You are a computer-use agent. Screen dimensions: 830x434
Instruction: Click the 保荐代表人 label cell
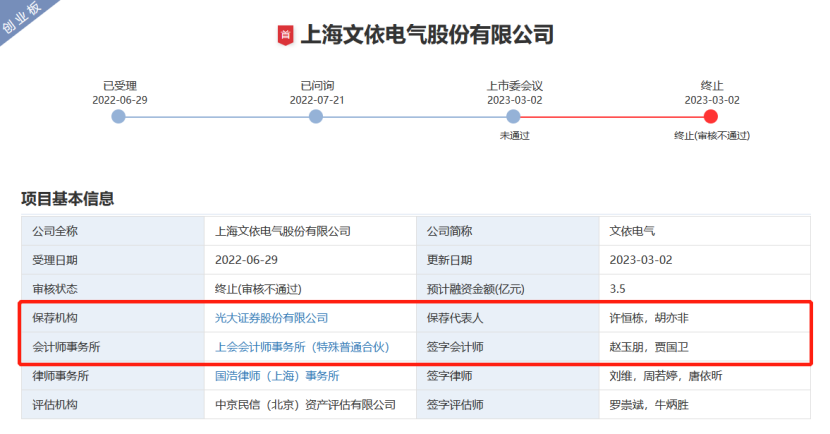pos(508,318)
